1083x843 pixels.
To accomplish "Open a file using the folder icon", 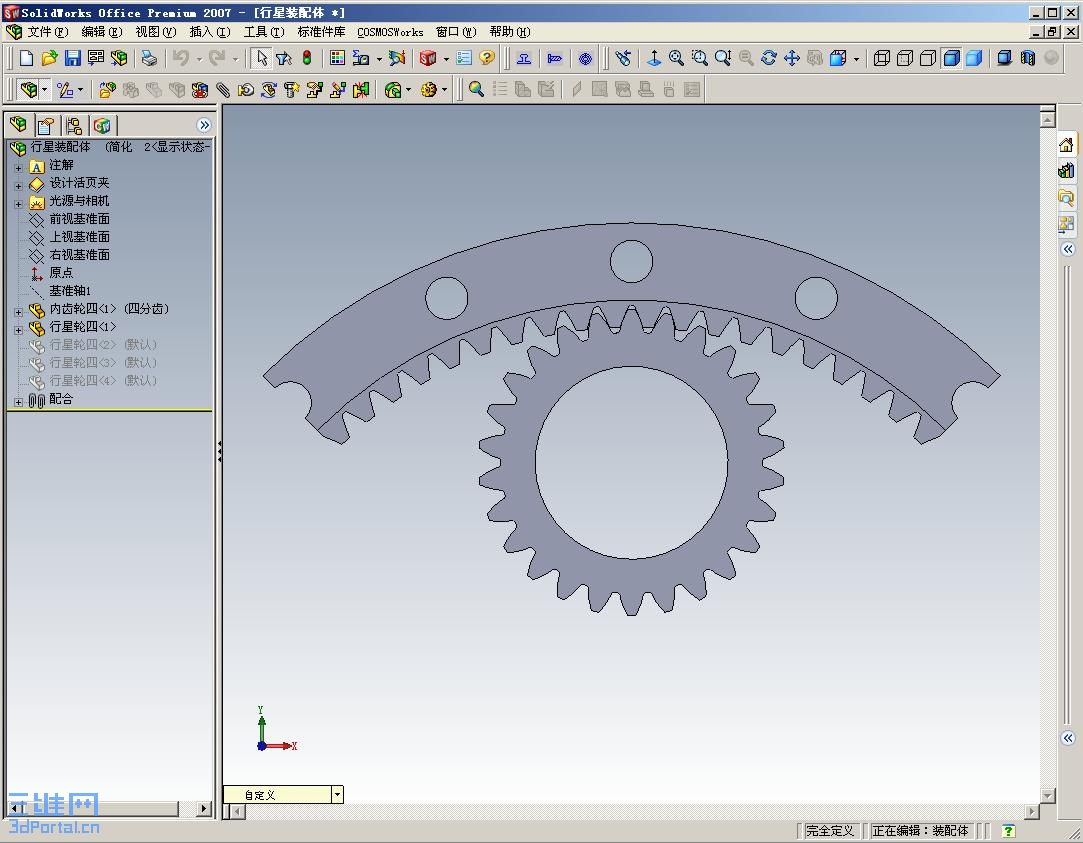I will (49, 58).
